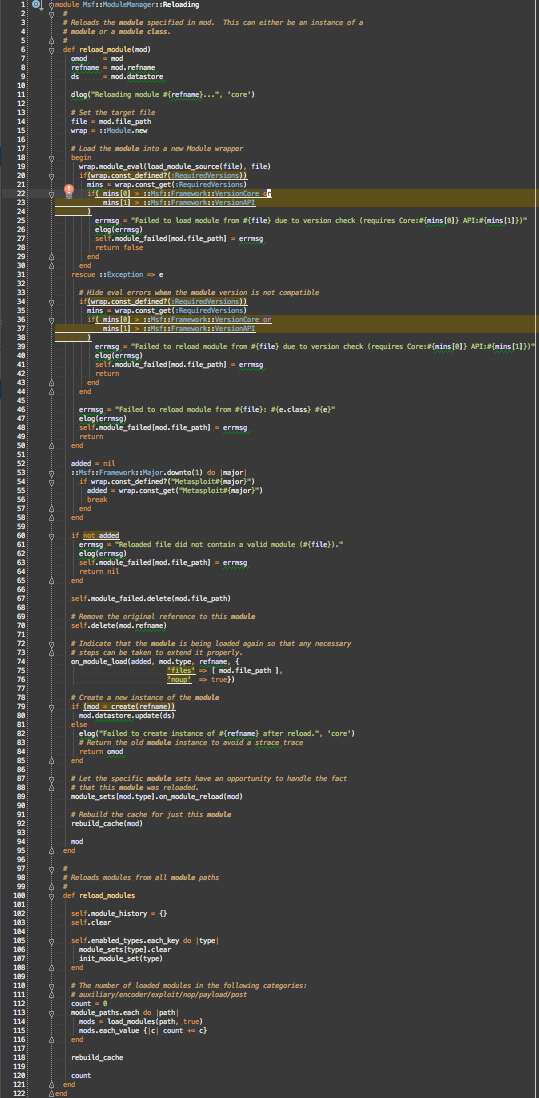Click the 'omod' variable on line 7
This screenshot has height=1098, width=539.
pyautogui.click(x=78, y=59)
